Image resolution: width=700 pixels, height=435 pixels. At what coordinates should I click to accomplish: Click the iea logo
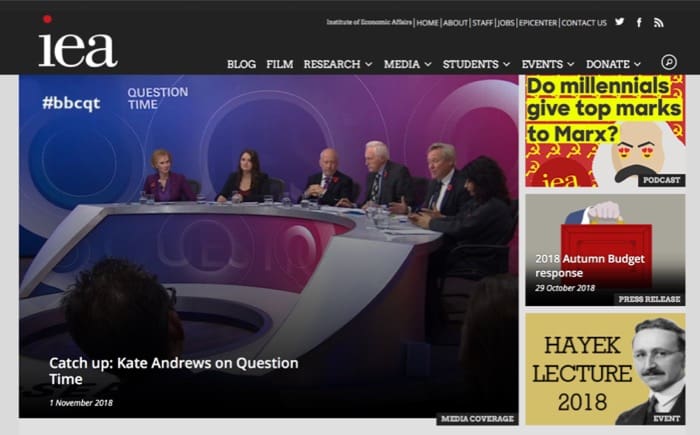tap(78, 42)
